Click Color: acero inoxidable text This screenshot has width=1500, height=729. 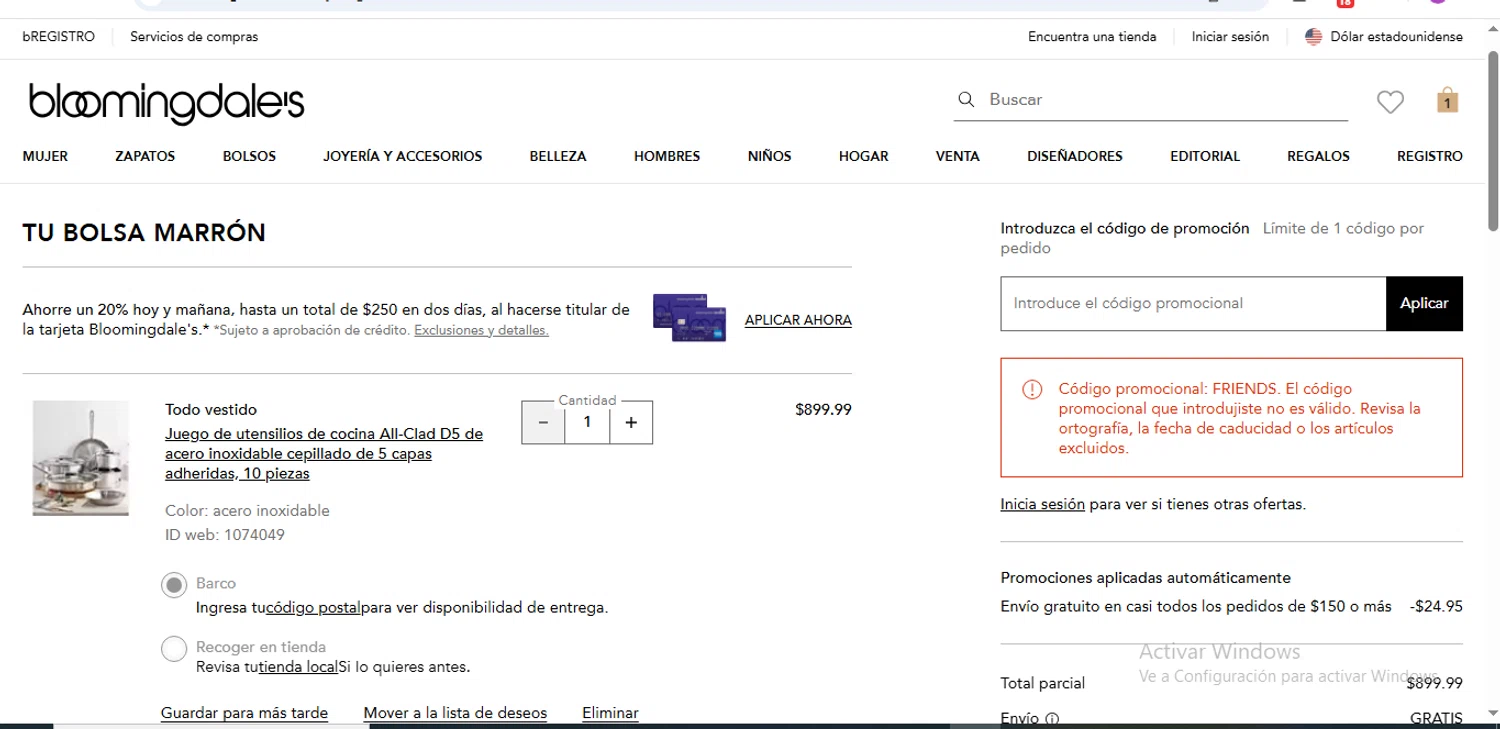click(x=247, y=510)
